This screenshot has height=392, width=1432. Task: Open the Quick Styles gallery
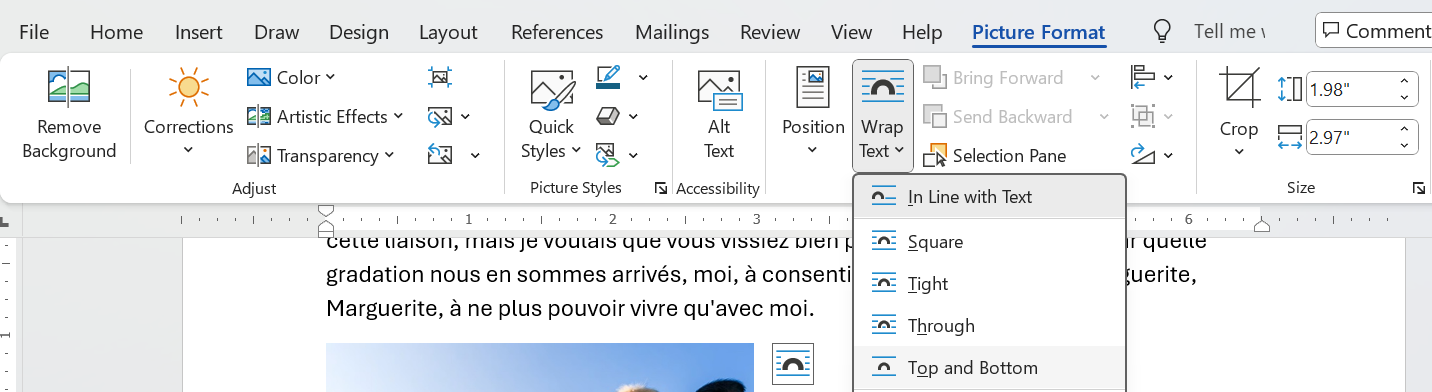551,113
